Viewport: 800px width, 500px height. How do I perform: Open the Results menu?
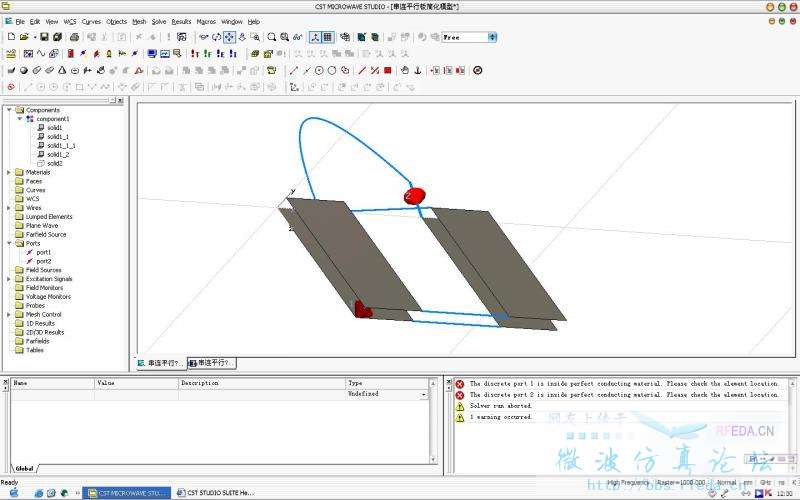click(181, 21)
